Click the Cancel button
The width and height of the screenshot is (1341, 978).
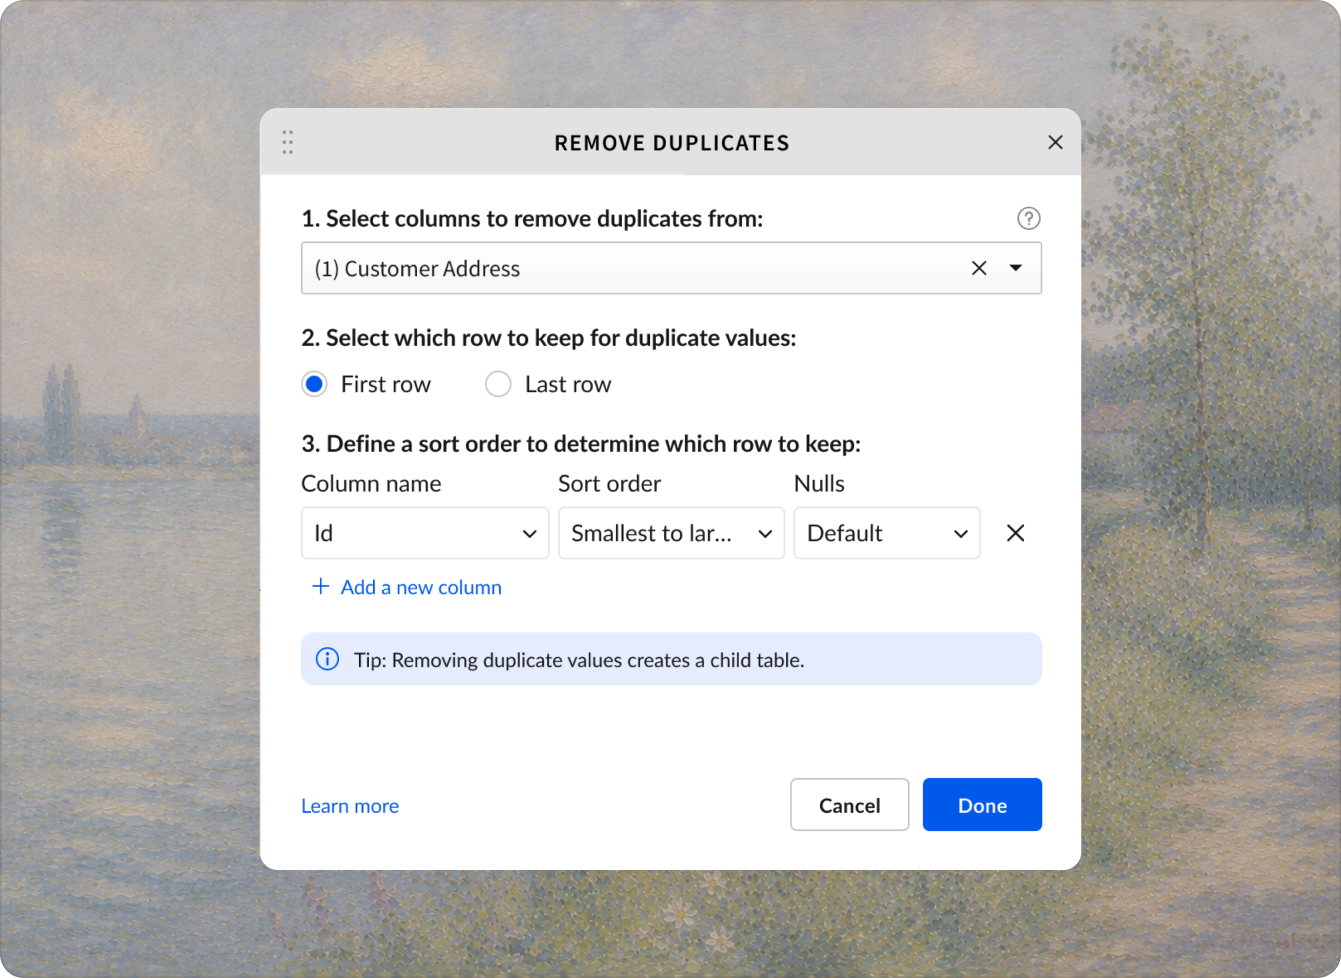tap(849, 805)
